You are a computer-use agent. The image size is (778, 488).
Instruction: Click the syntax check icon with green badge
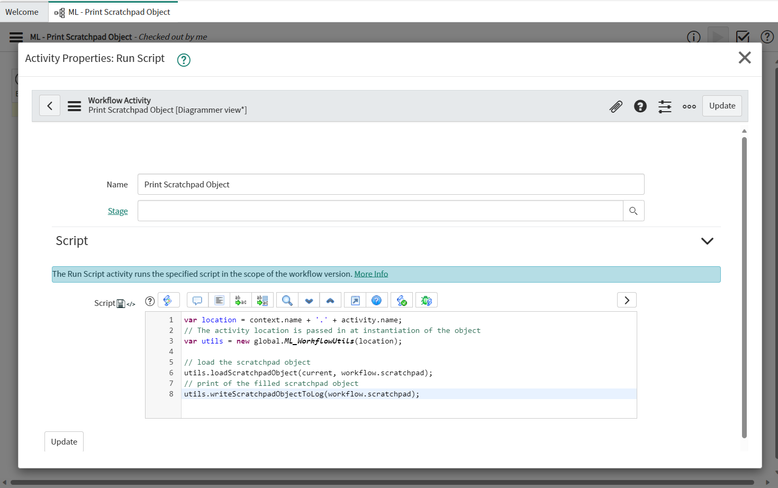click(x=401, y=301)
